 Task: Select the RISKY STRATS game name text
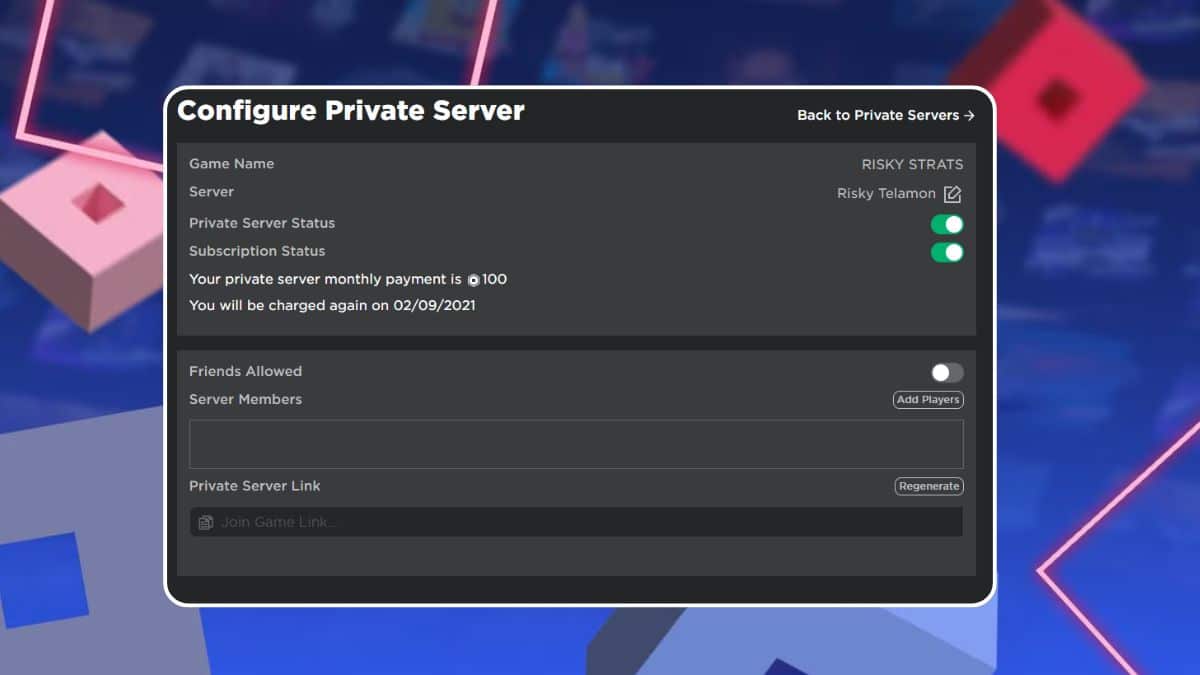click(913, 165)
